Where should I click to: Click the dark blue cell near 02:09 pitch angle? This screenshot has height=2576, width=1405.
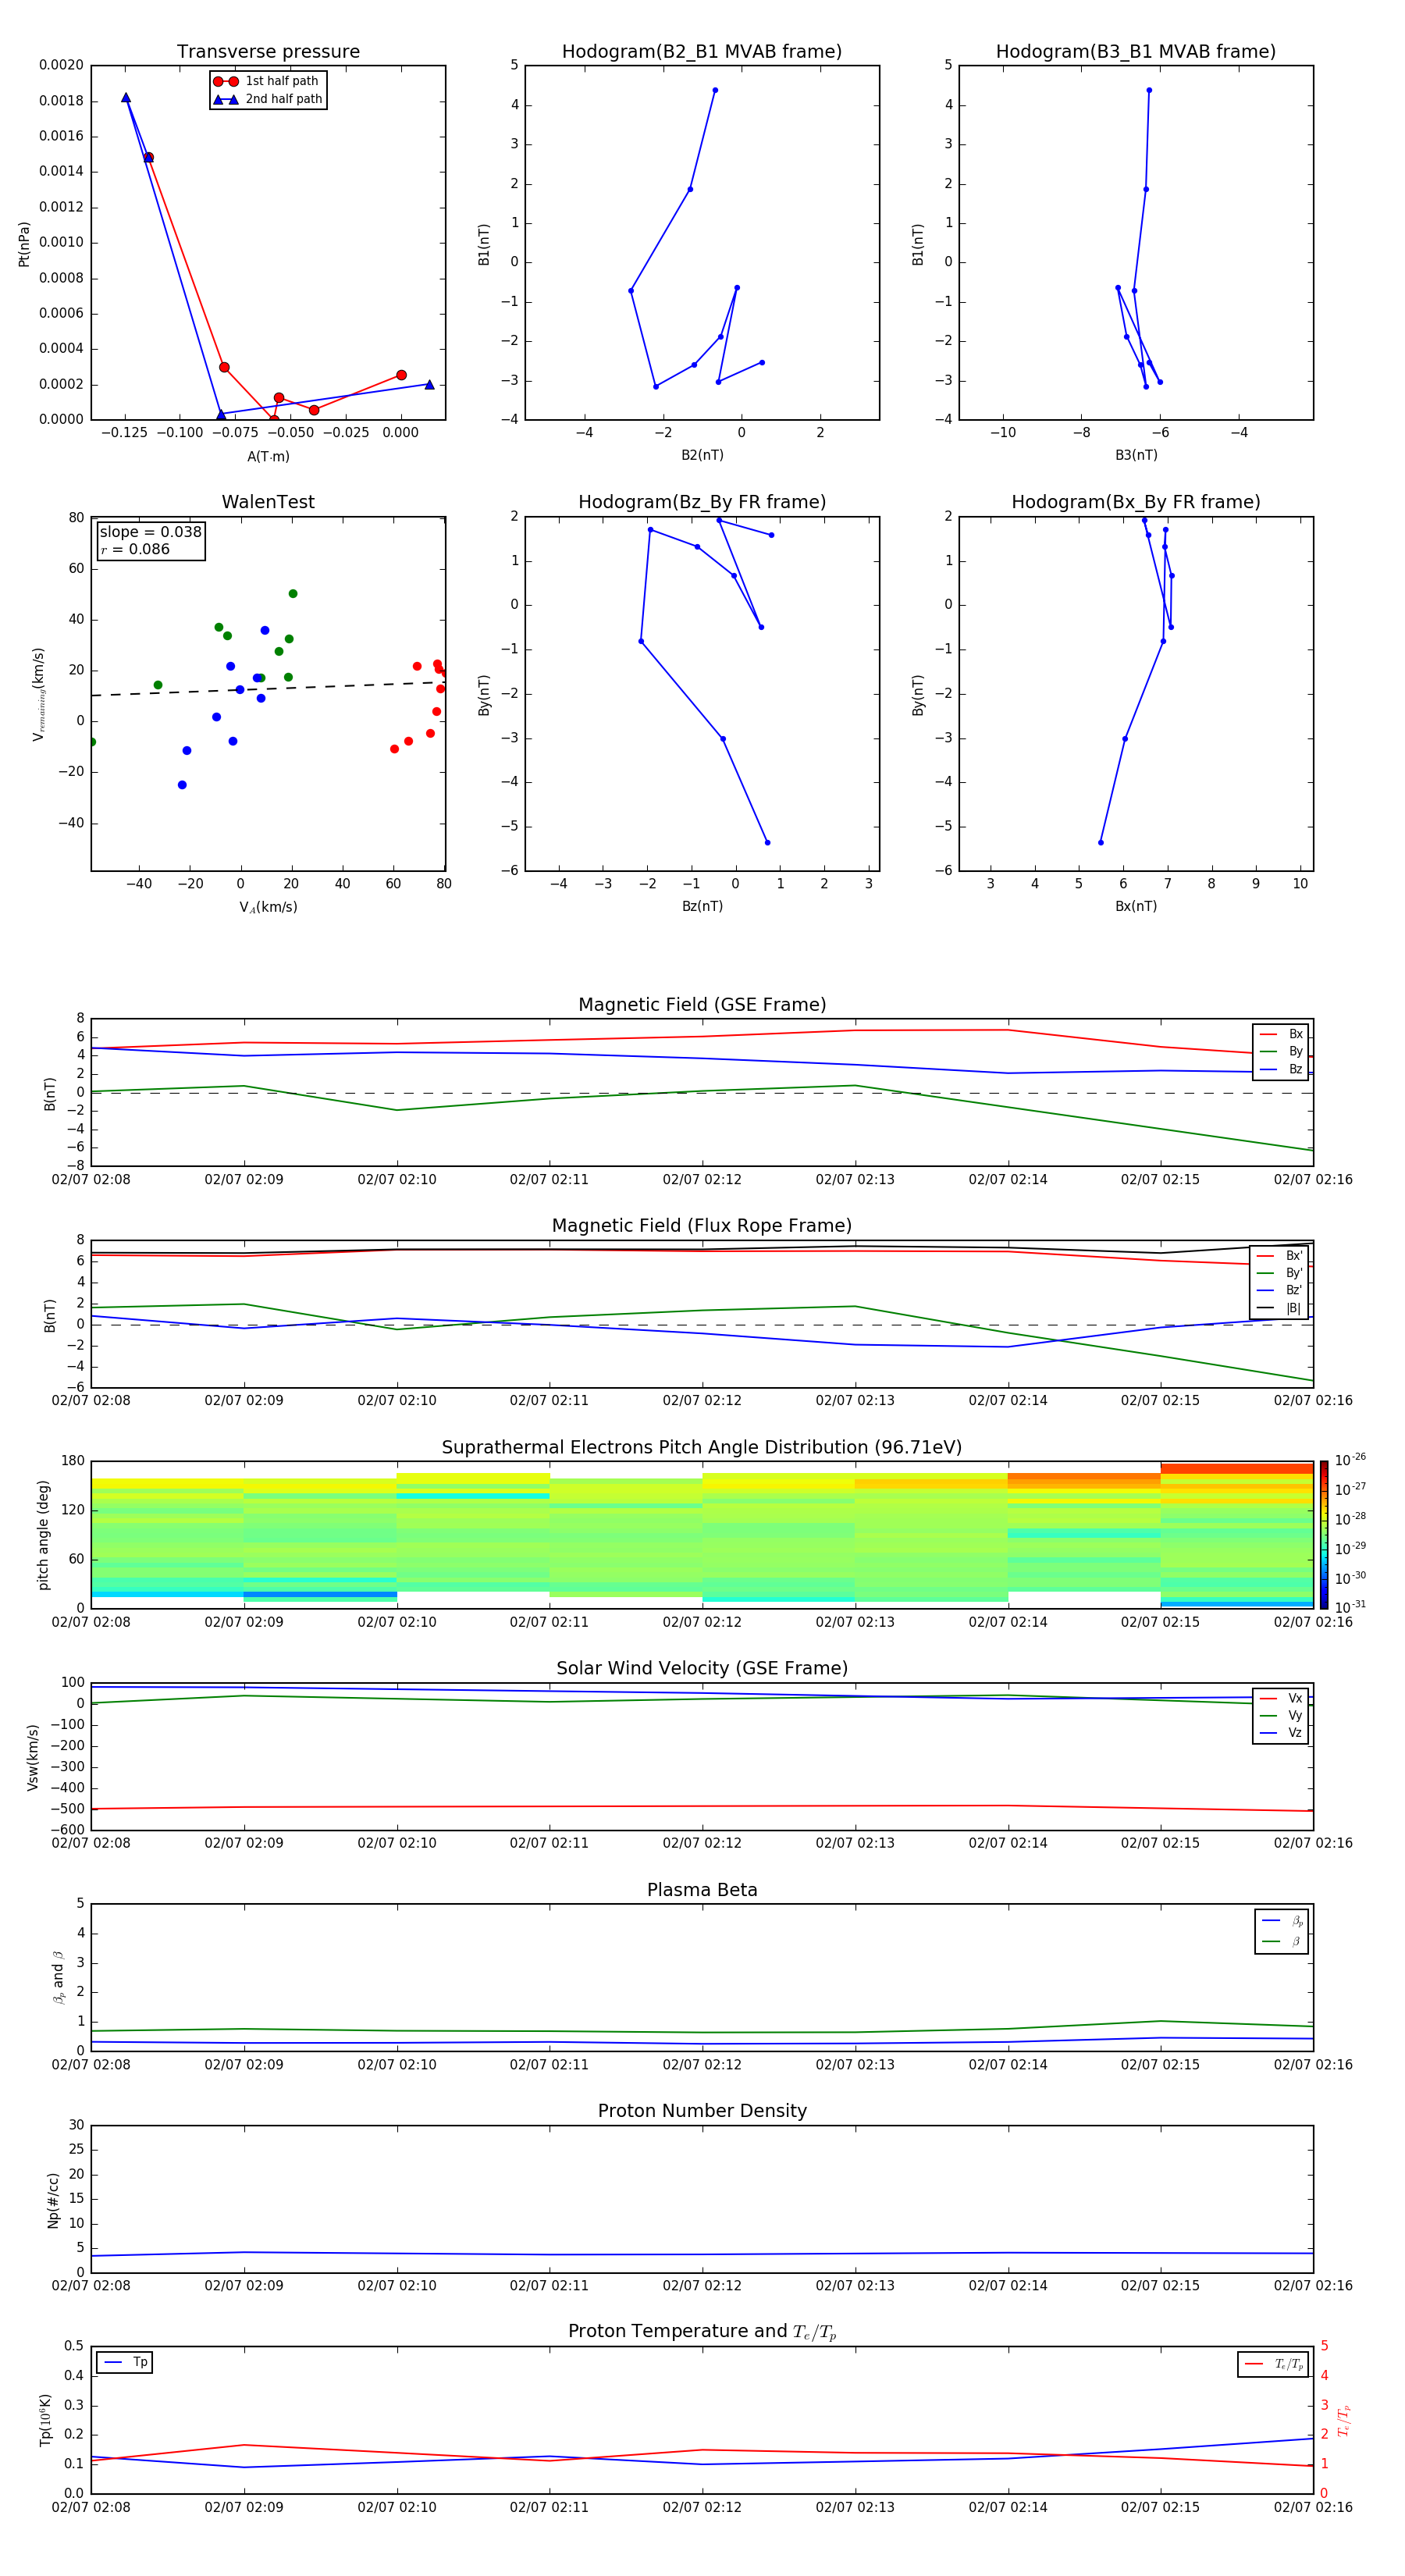pos(320,1595)
